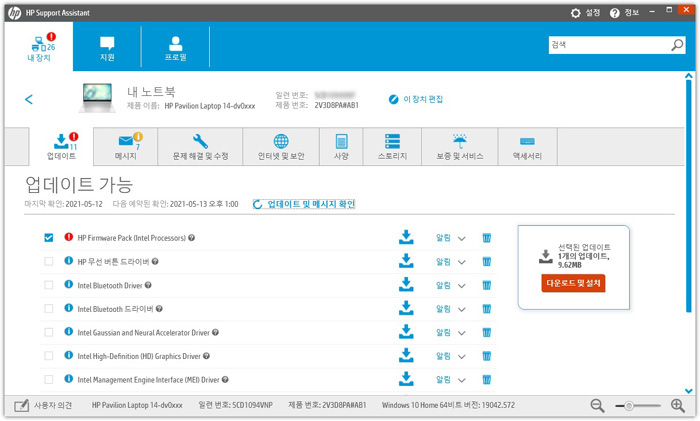
Task: Click the laptop thumbnail image
Action: [98, 97]
